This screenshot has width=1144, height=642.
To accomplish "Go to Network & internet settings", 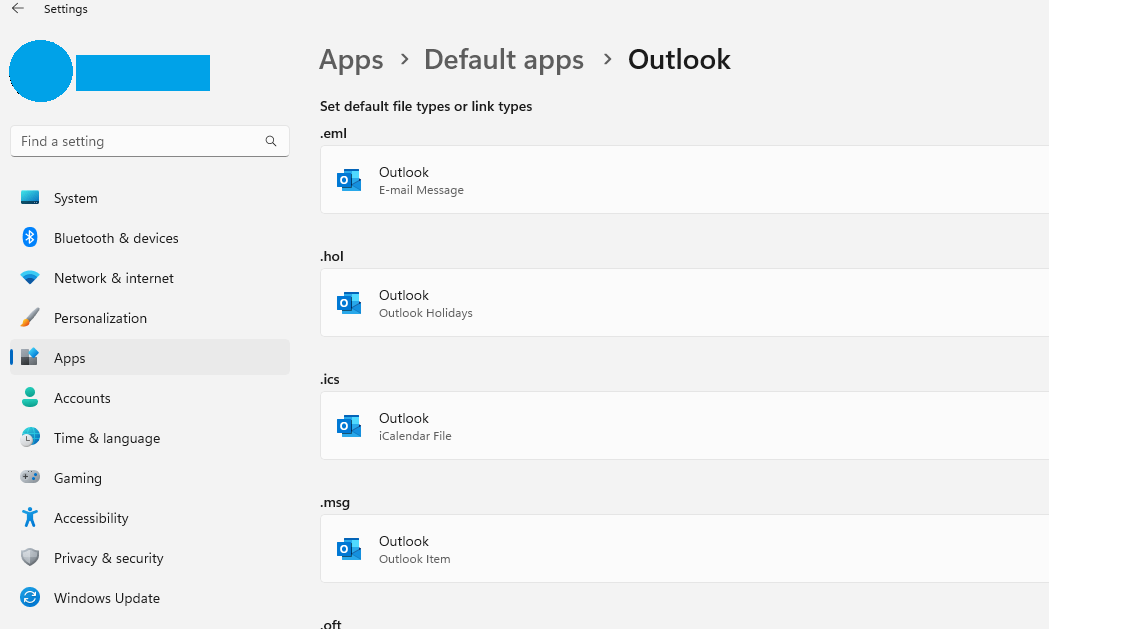I will [114, 279].
